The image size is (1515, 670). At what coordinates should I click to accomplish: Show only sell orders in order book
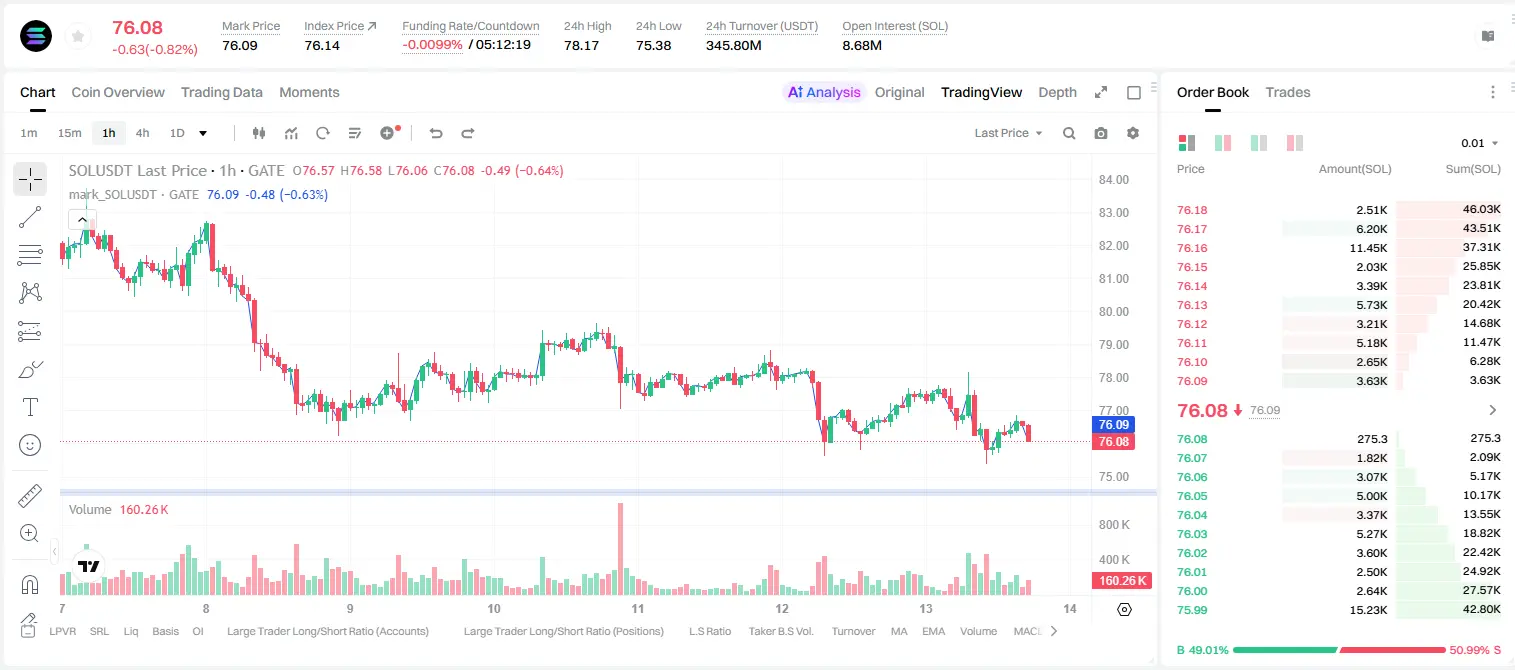1295,143
